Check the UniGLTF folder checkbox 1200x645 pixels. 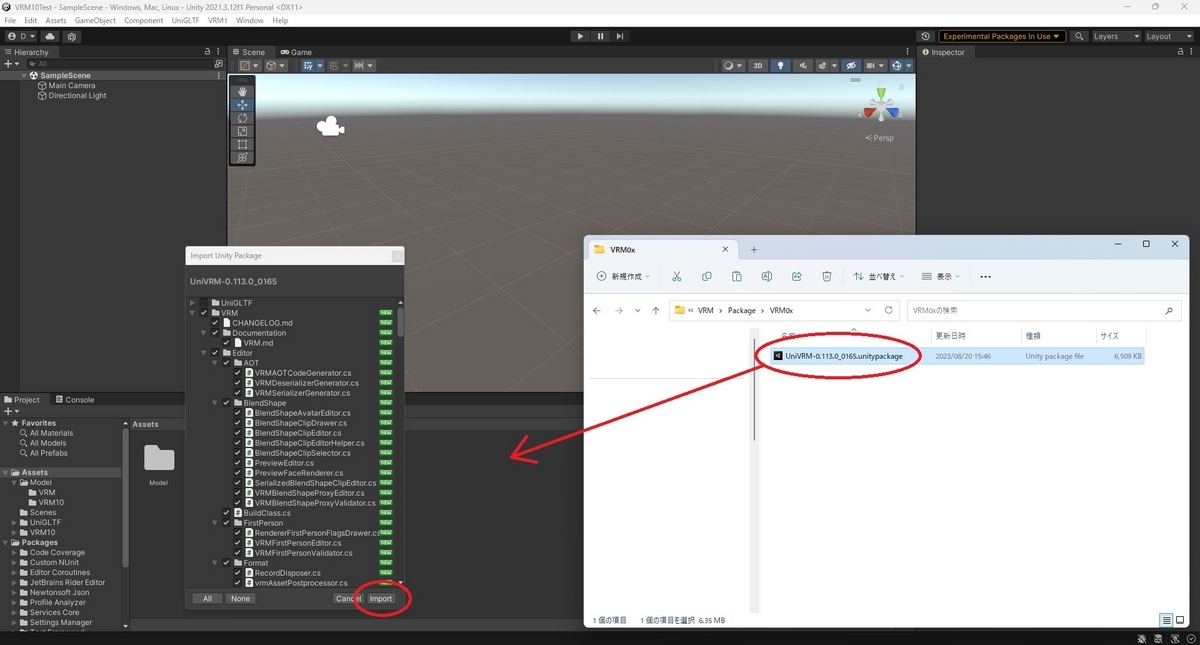coord(204,303)
